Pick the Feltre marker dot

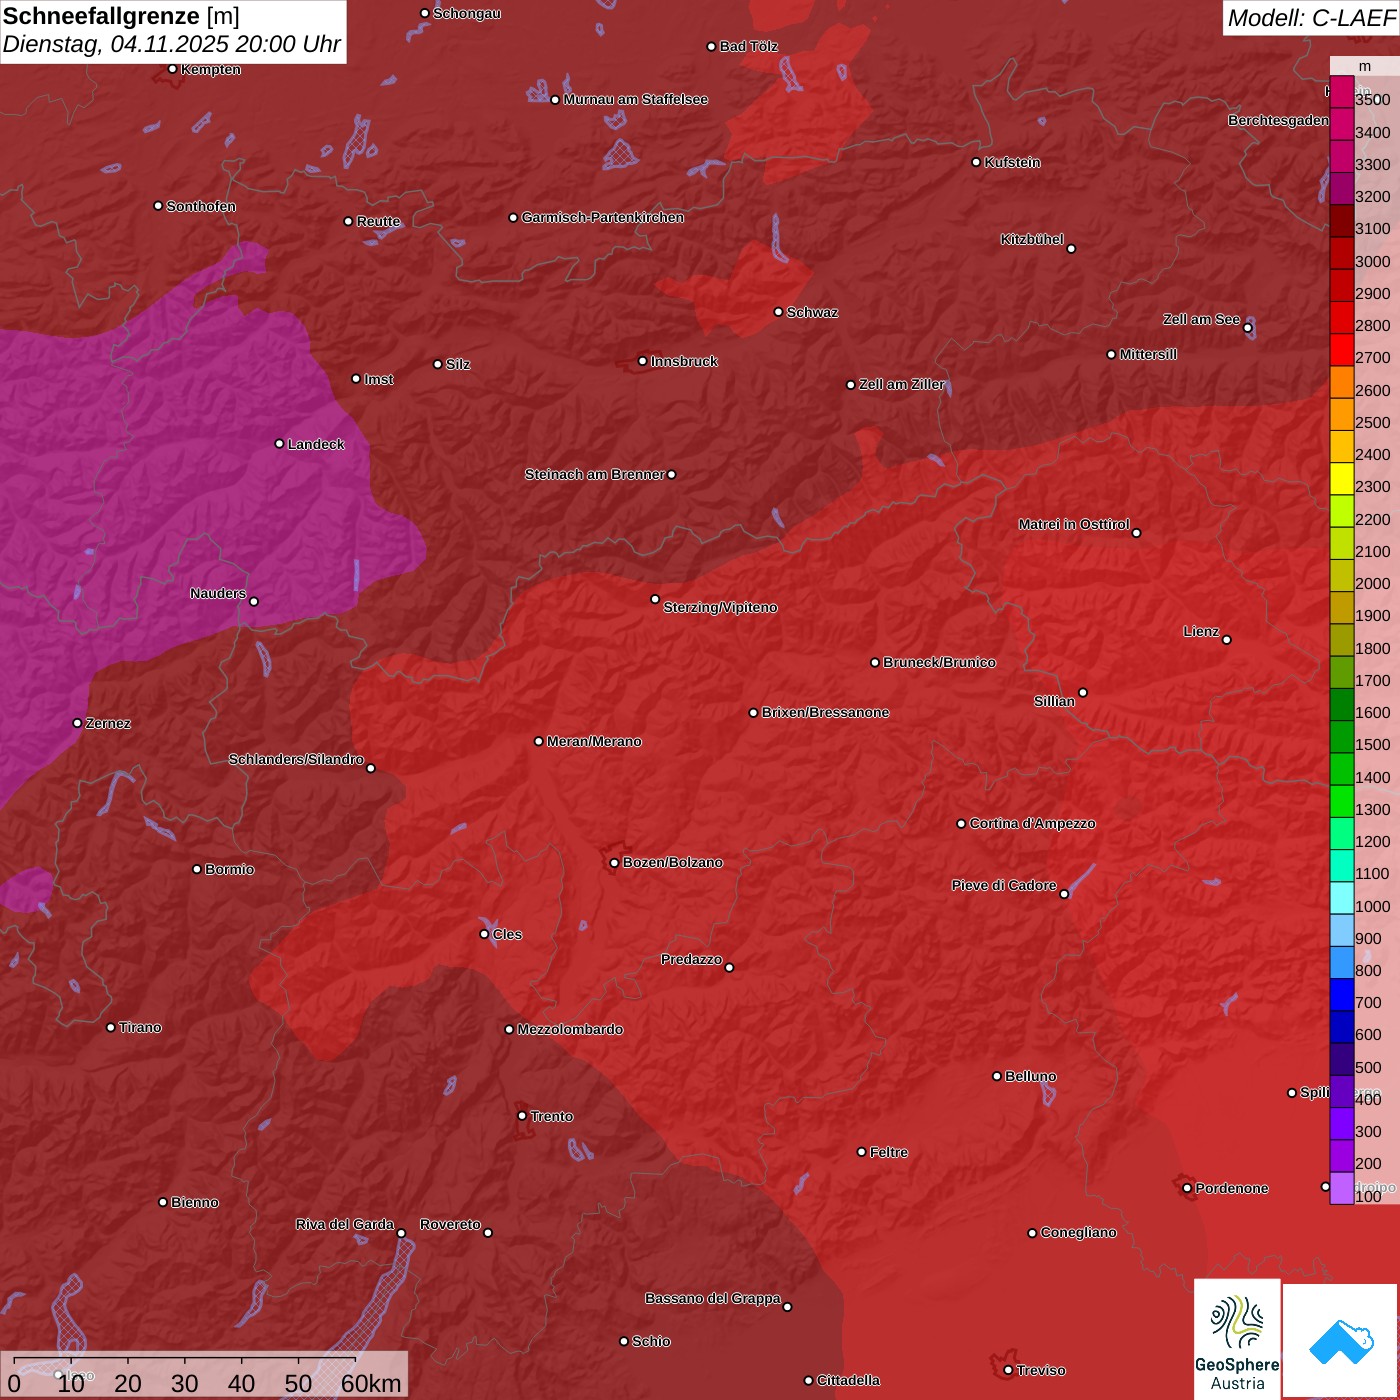[x=862, y=1152]
